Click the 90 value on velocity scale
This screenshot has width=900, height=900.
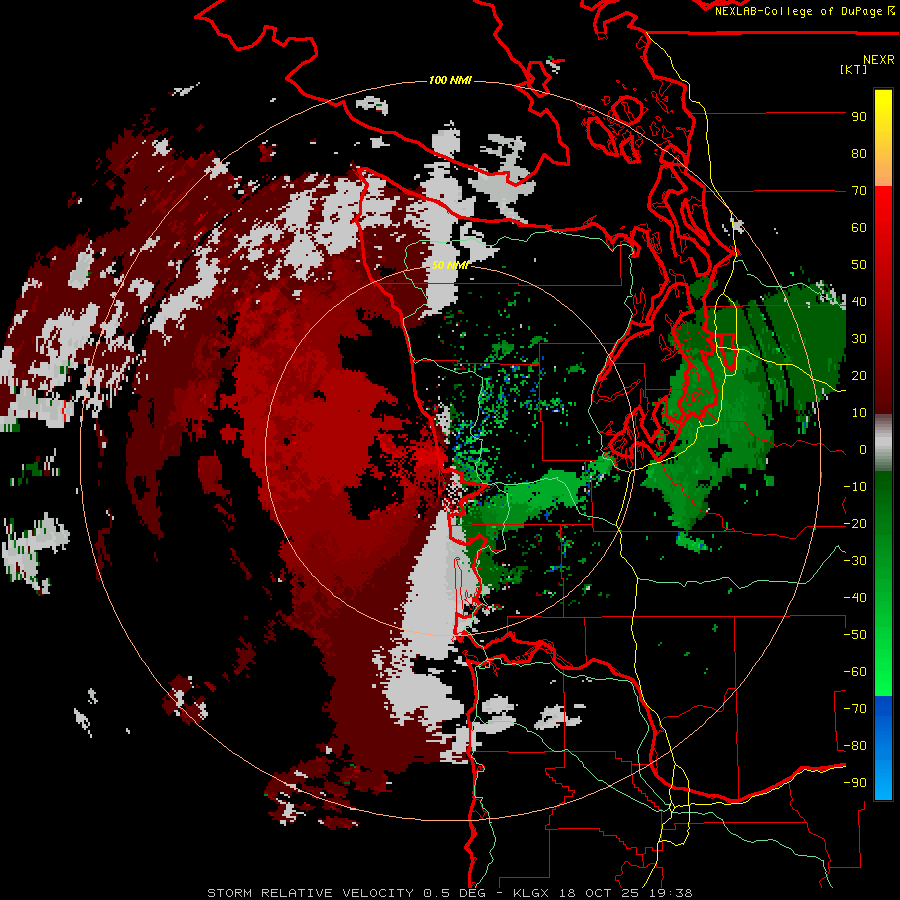coord(859,117)
